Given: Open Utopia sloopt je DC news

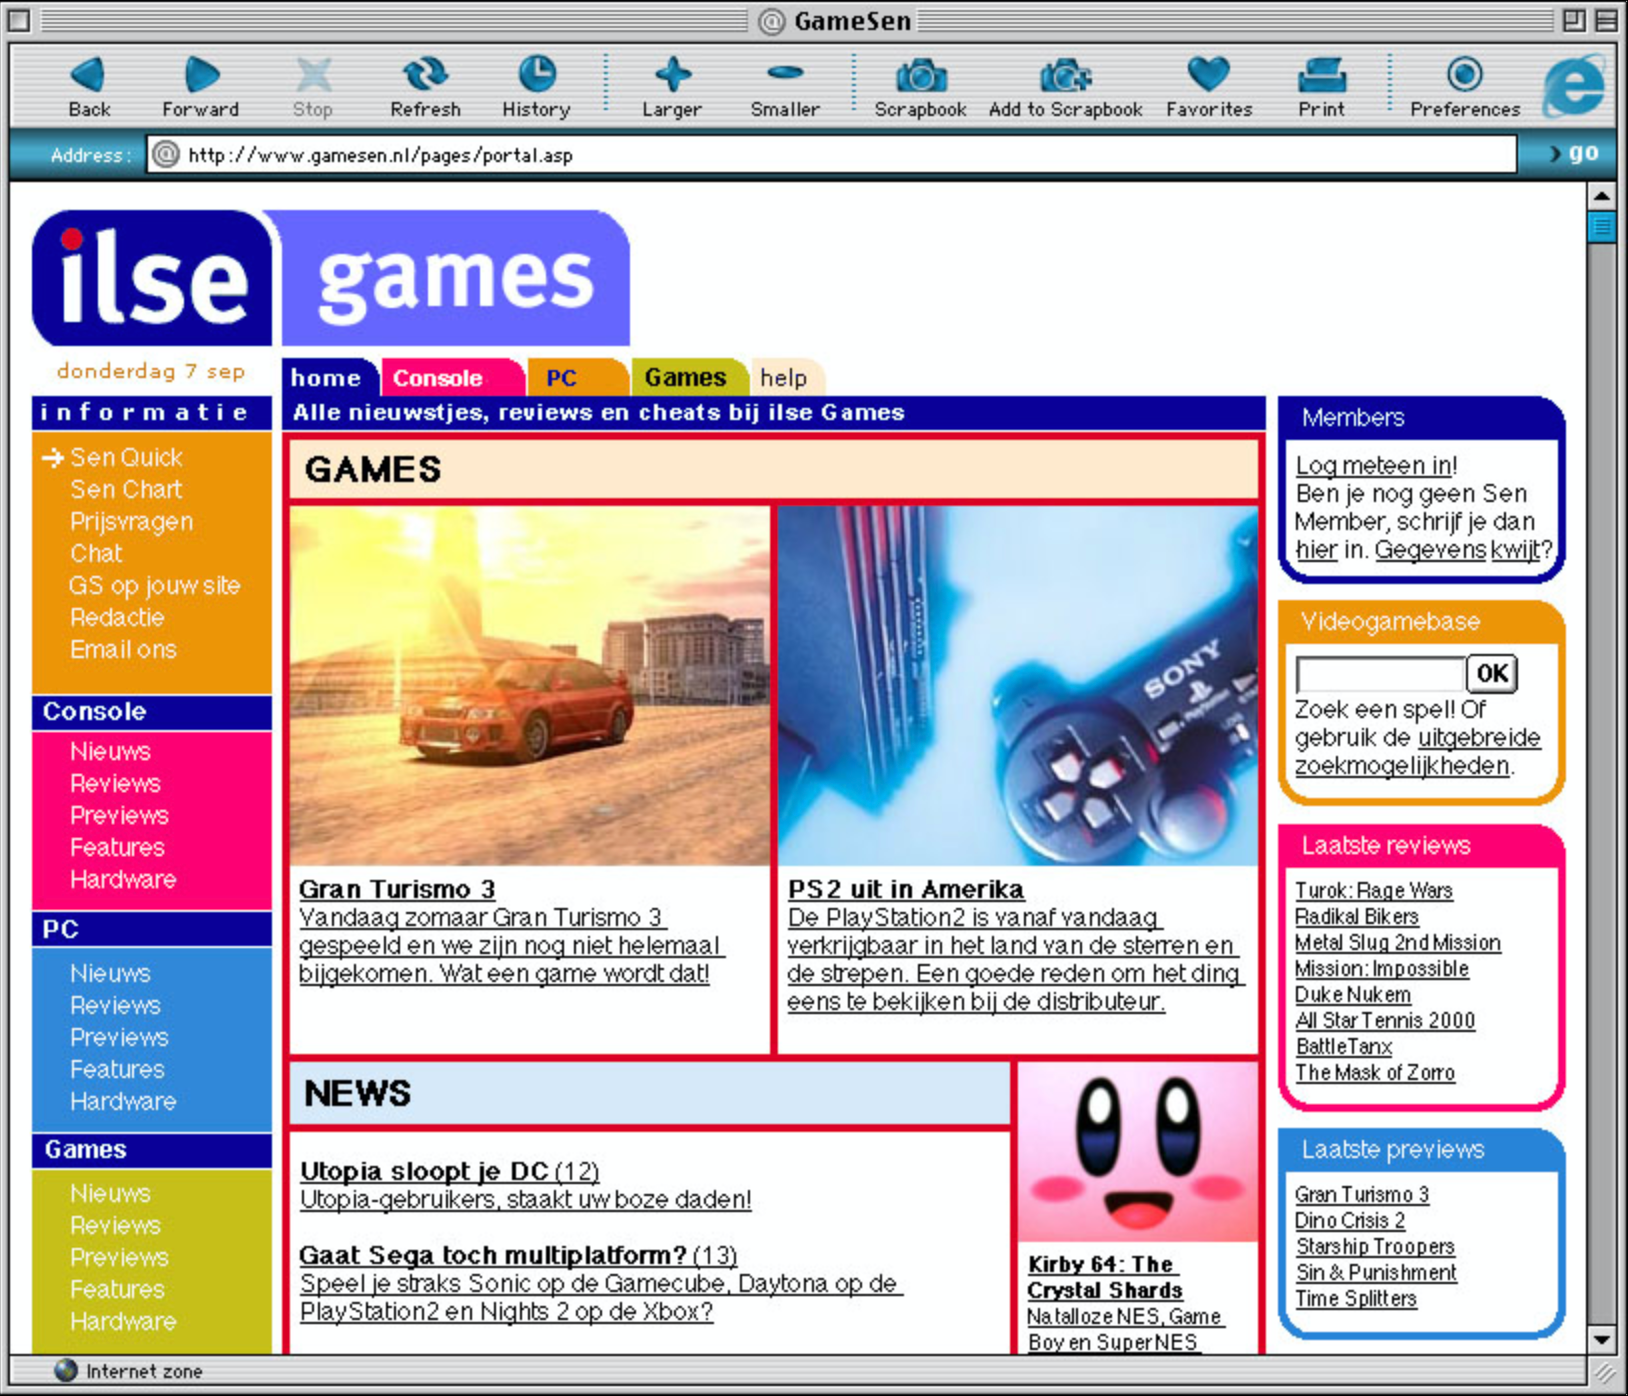Looking at the screenshot, I should coord(449,1171).
